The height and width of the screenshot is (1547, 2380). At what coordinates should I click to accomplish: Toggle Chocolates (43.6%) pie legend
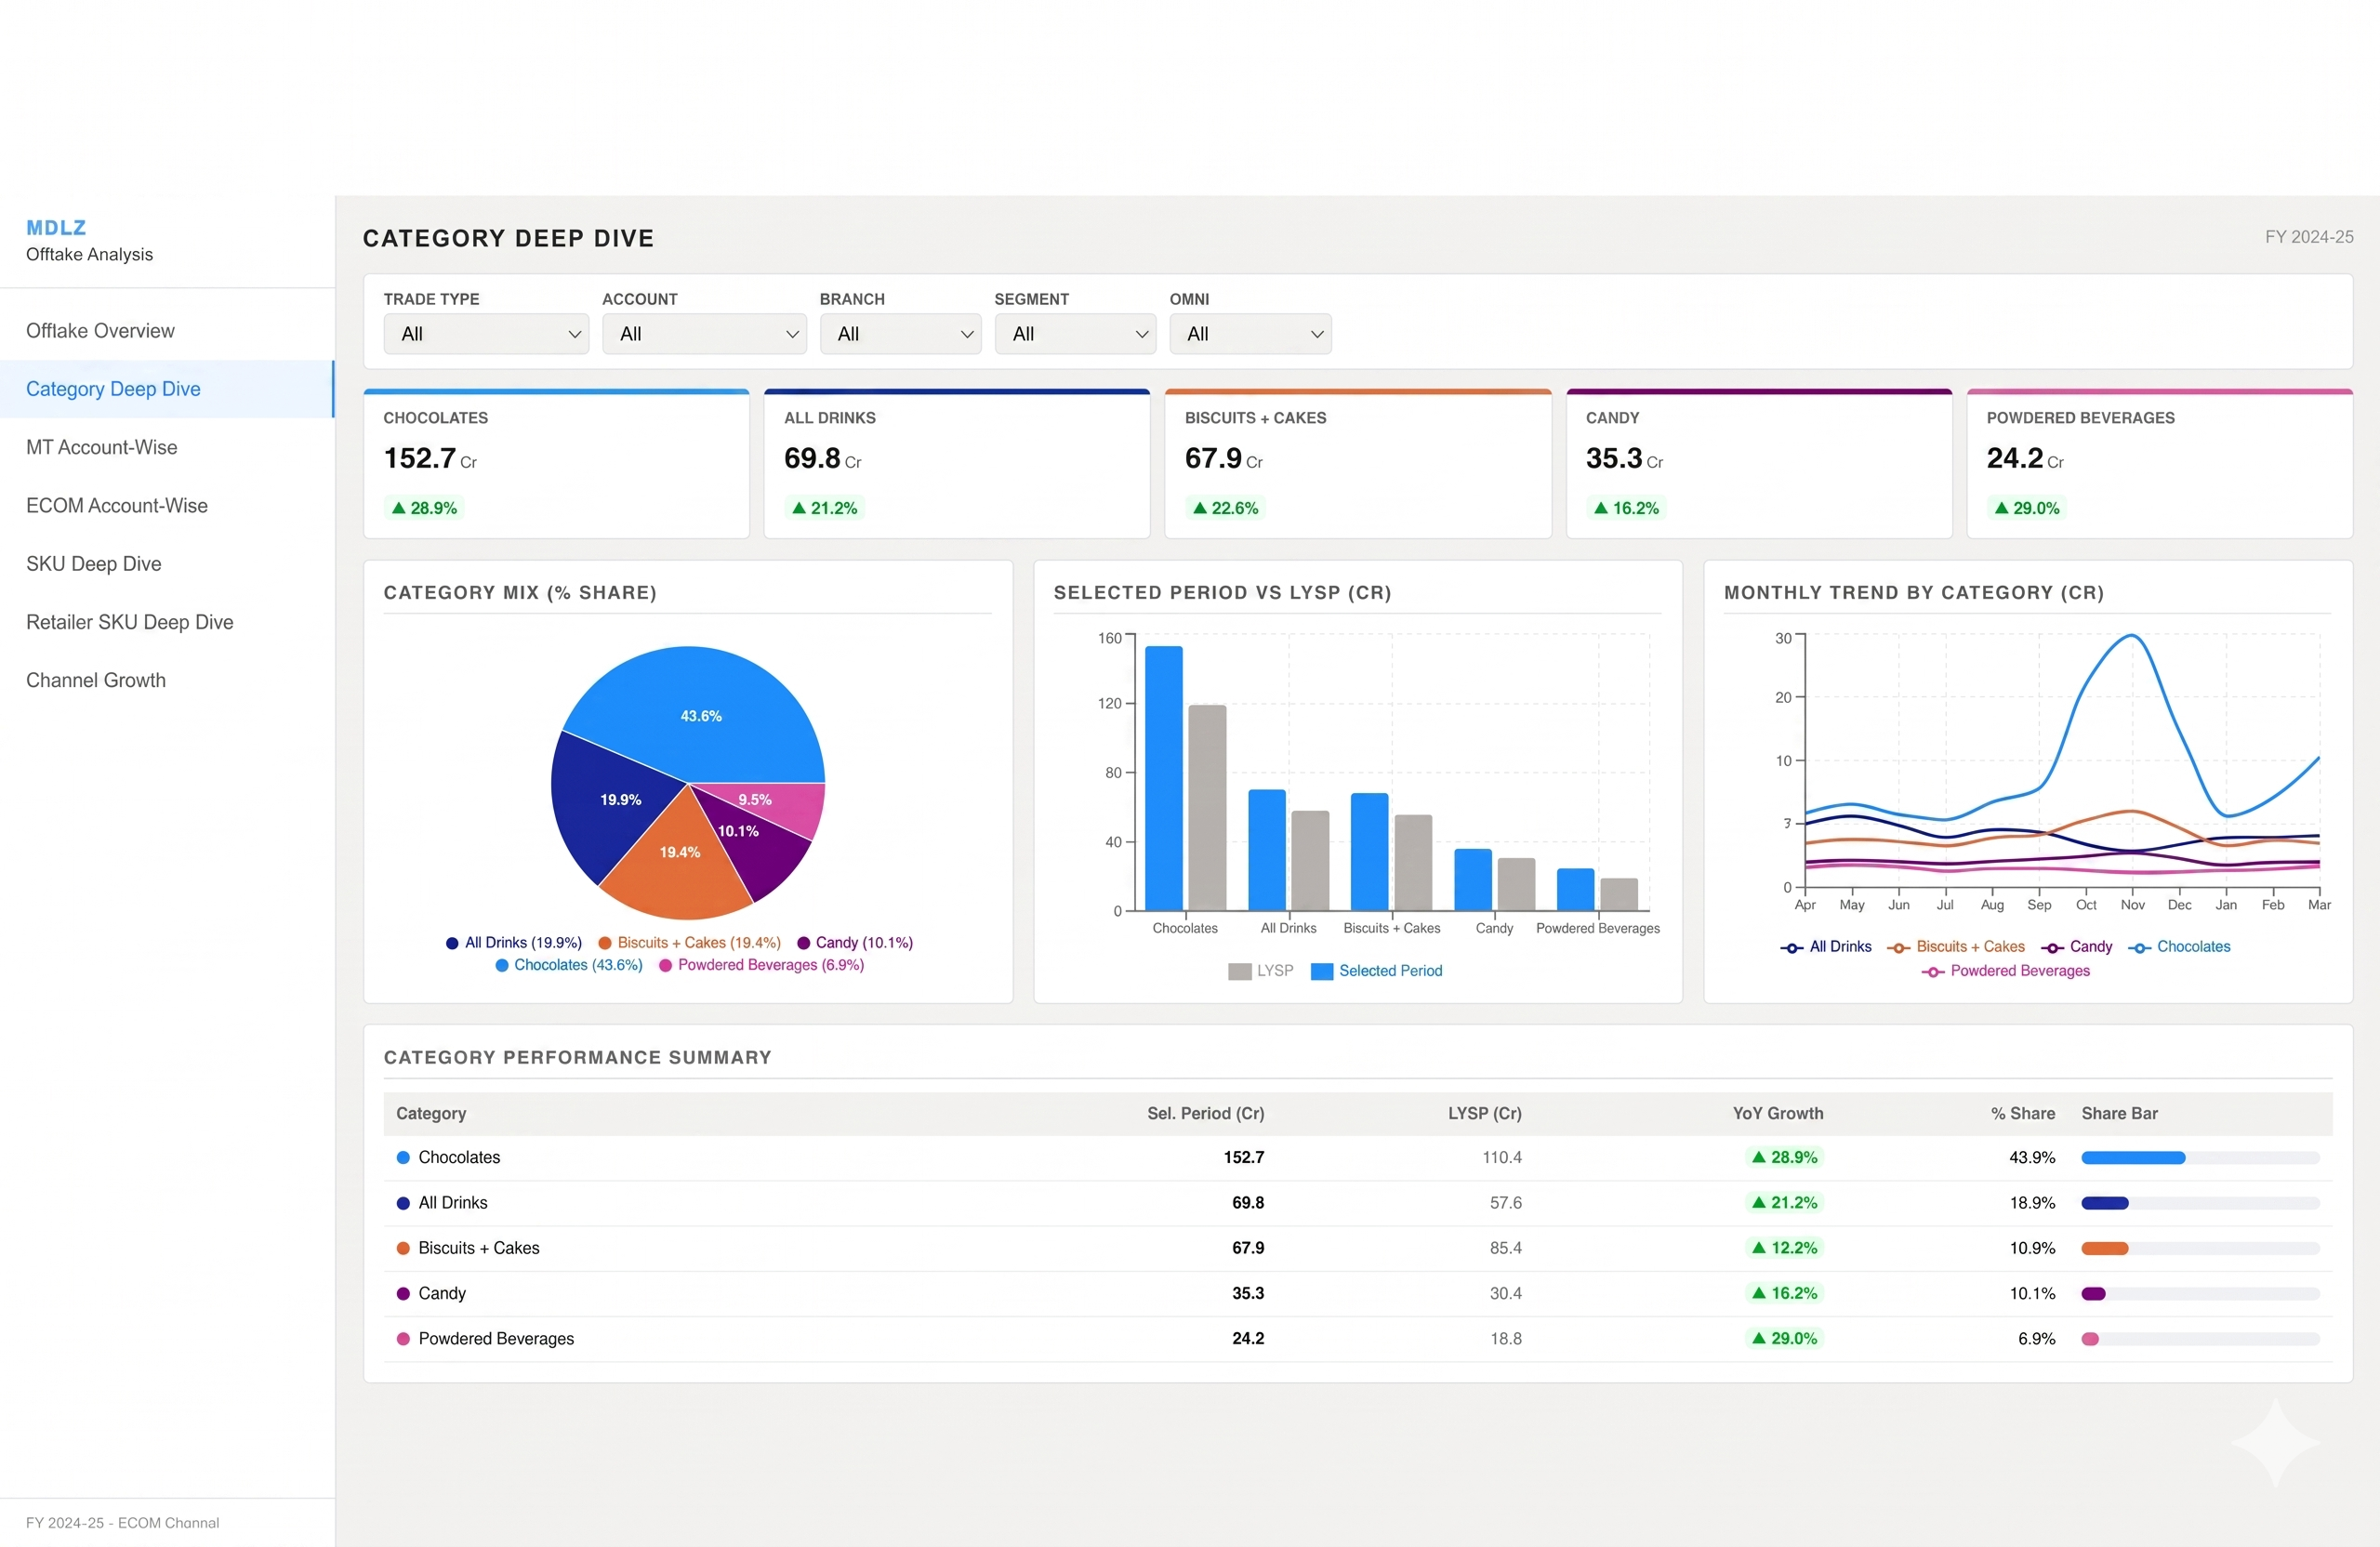569,965
